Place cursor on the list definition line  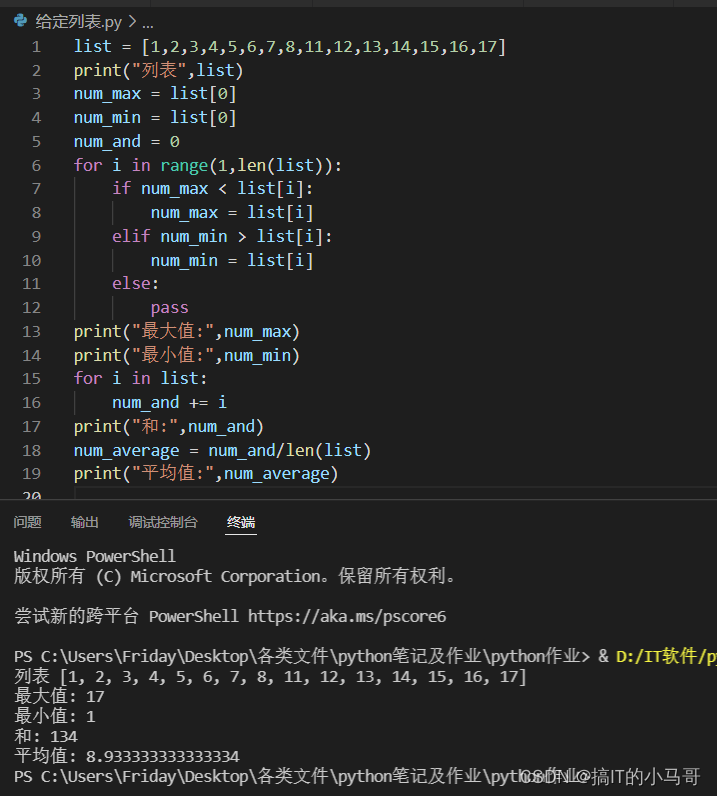290,47
